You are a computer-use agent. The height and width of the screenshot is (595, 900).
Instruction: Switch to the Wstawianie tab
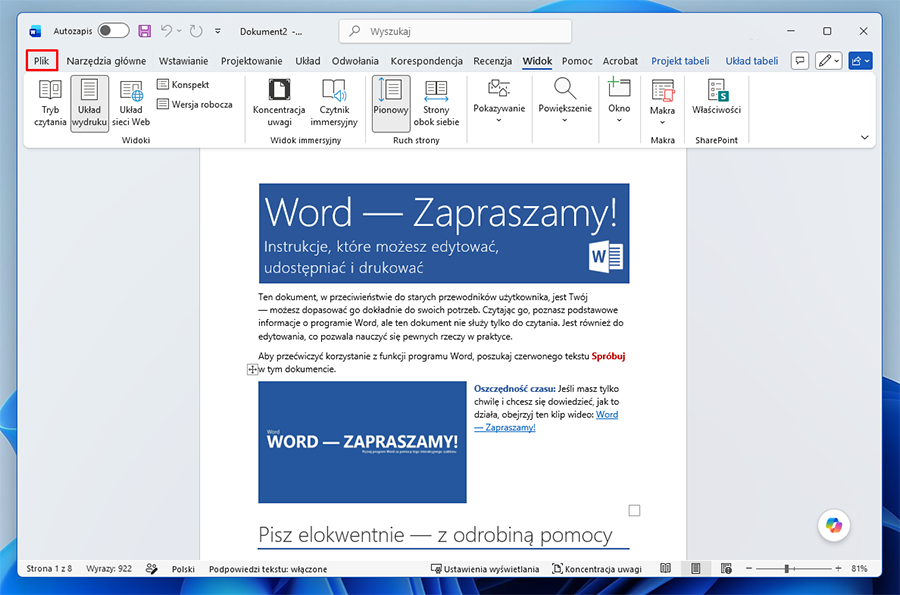point(184,61)
